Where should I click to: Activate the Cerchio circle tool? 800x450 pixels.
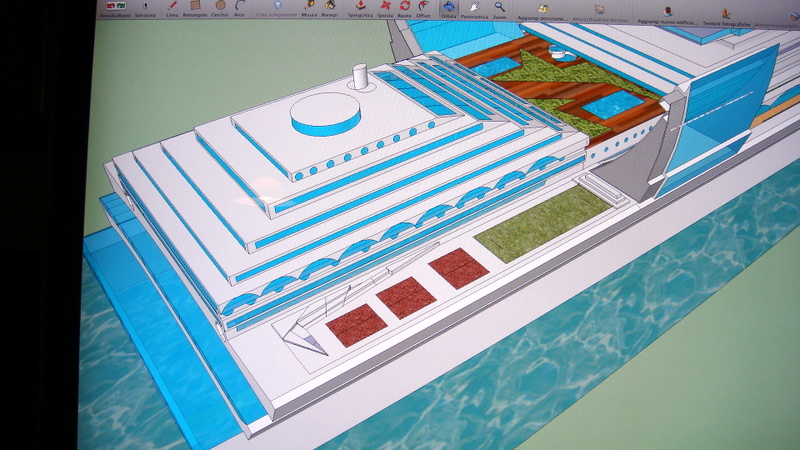220,6
